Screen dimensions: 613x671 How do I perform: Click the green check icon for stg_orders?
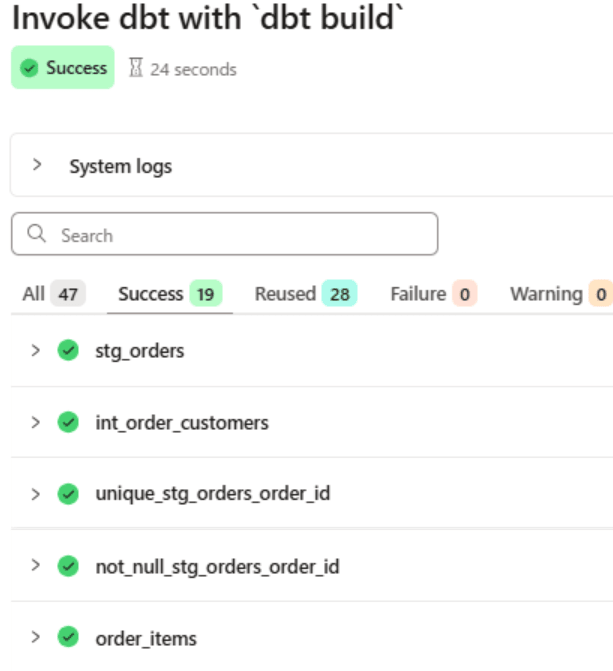click(x=68, y=350)
